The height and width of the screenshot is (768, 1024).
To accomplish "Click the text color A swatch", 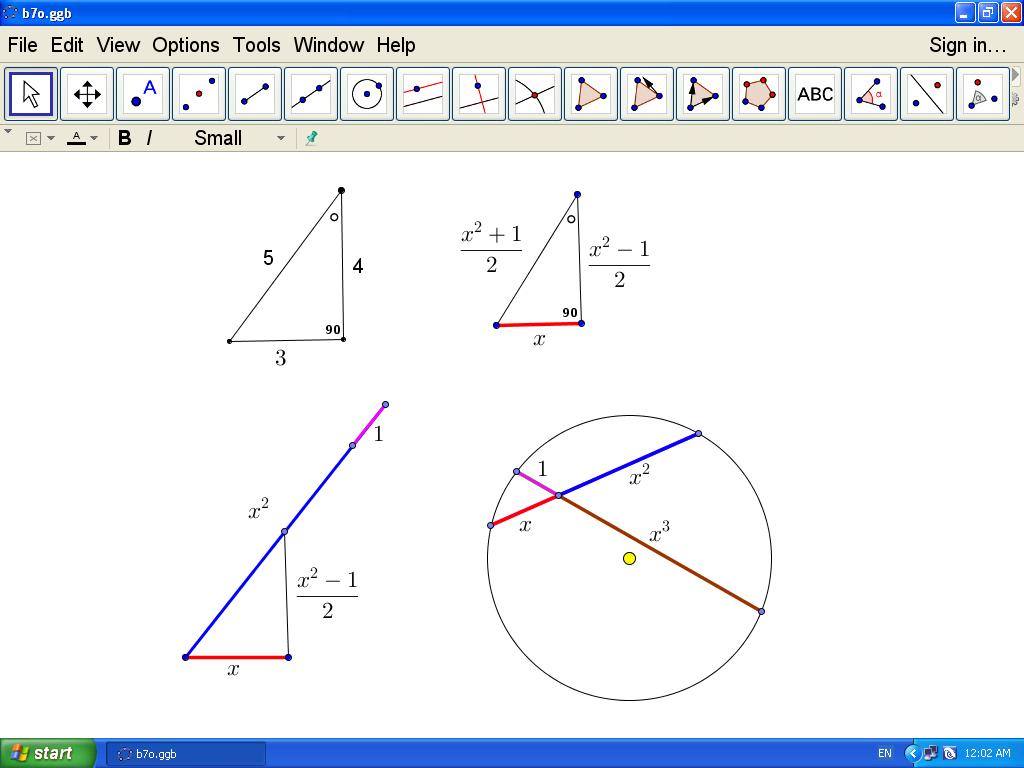I will pos(76,138).
